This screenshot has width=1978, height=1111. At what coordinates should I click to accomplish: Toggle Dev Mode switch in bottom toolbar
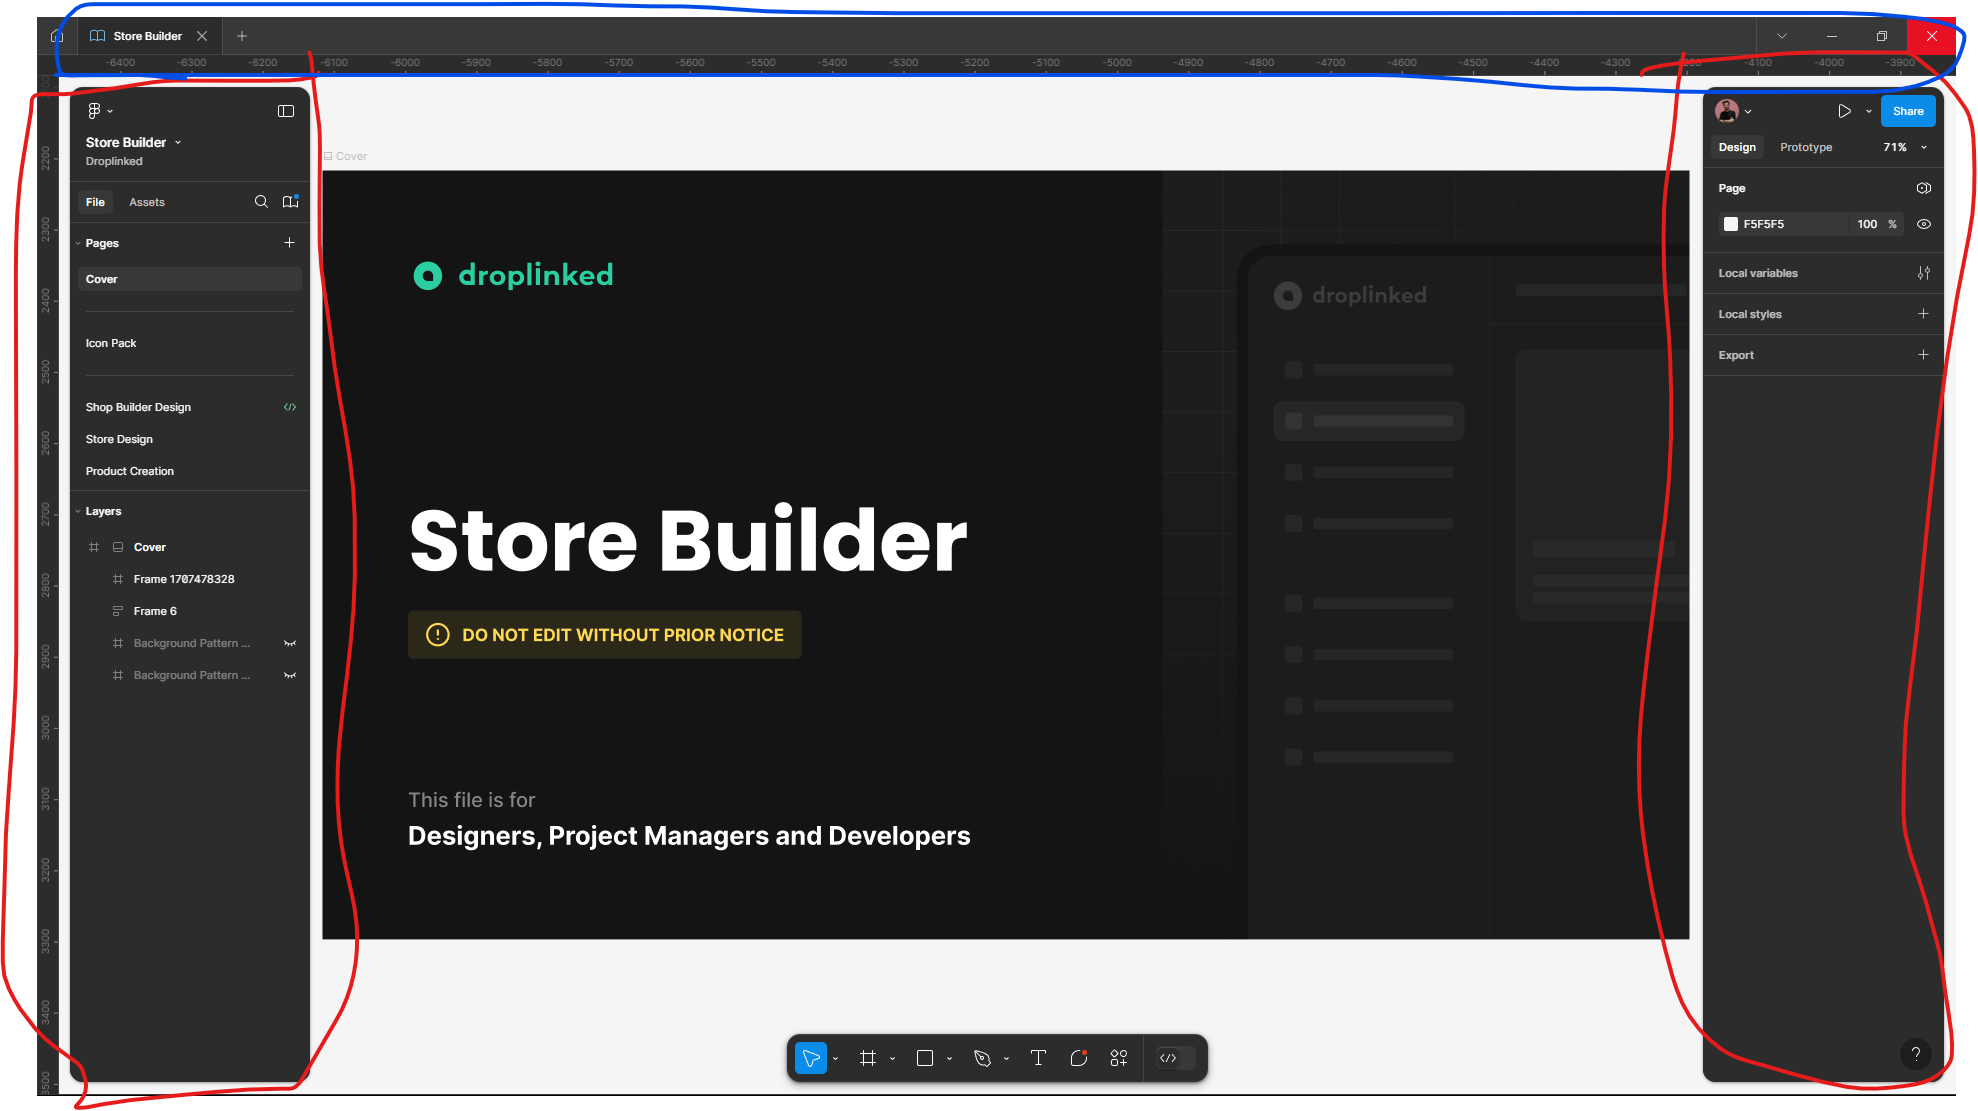pos(1176,1058)
